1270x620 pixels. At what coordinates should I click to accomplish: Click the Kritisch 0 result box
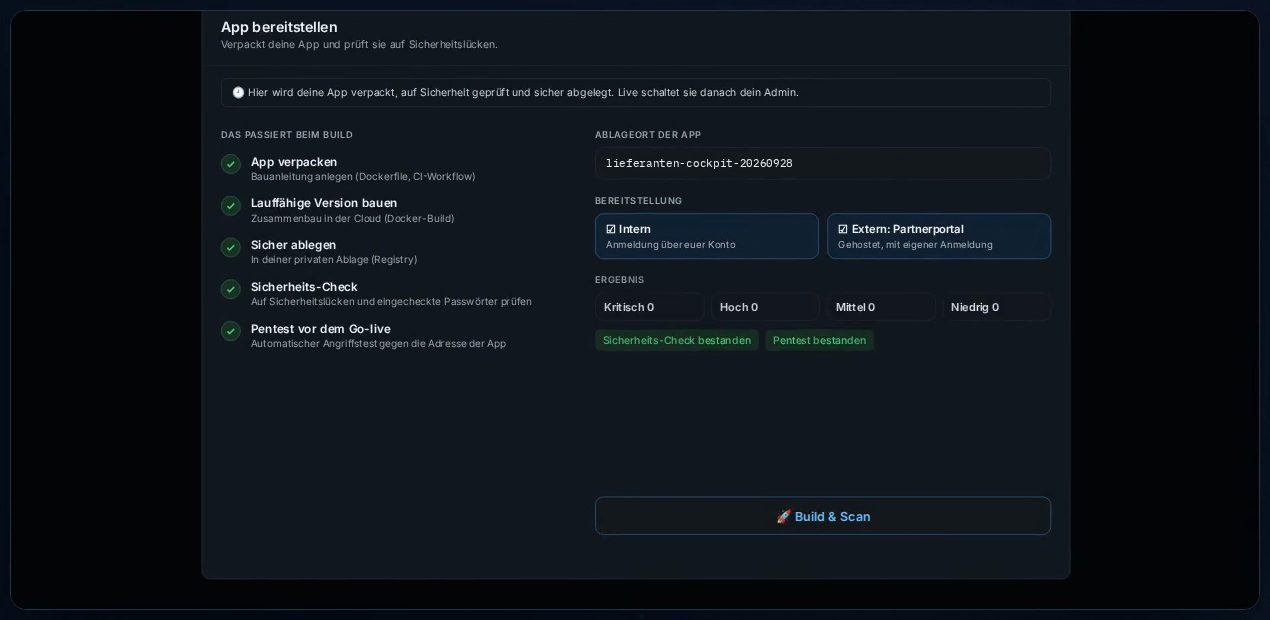[649, 307]
